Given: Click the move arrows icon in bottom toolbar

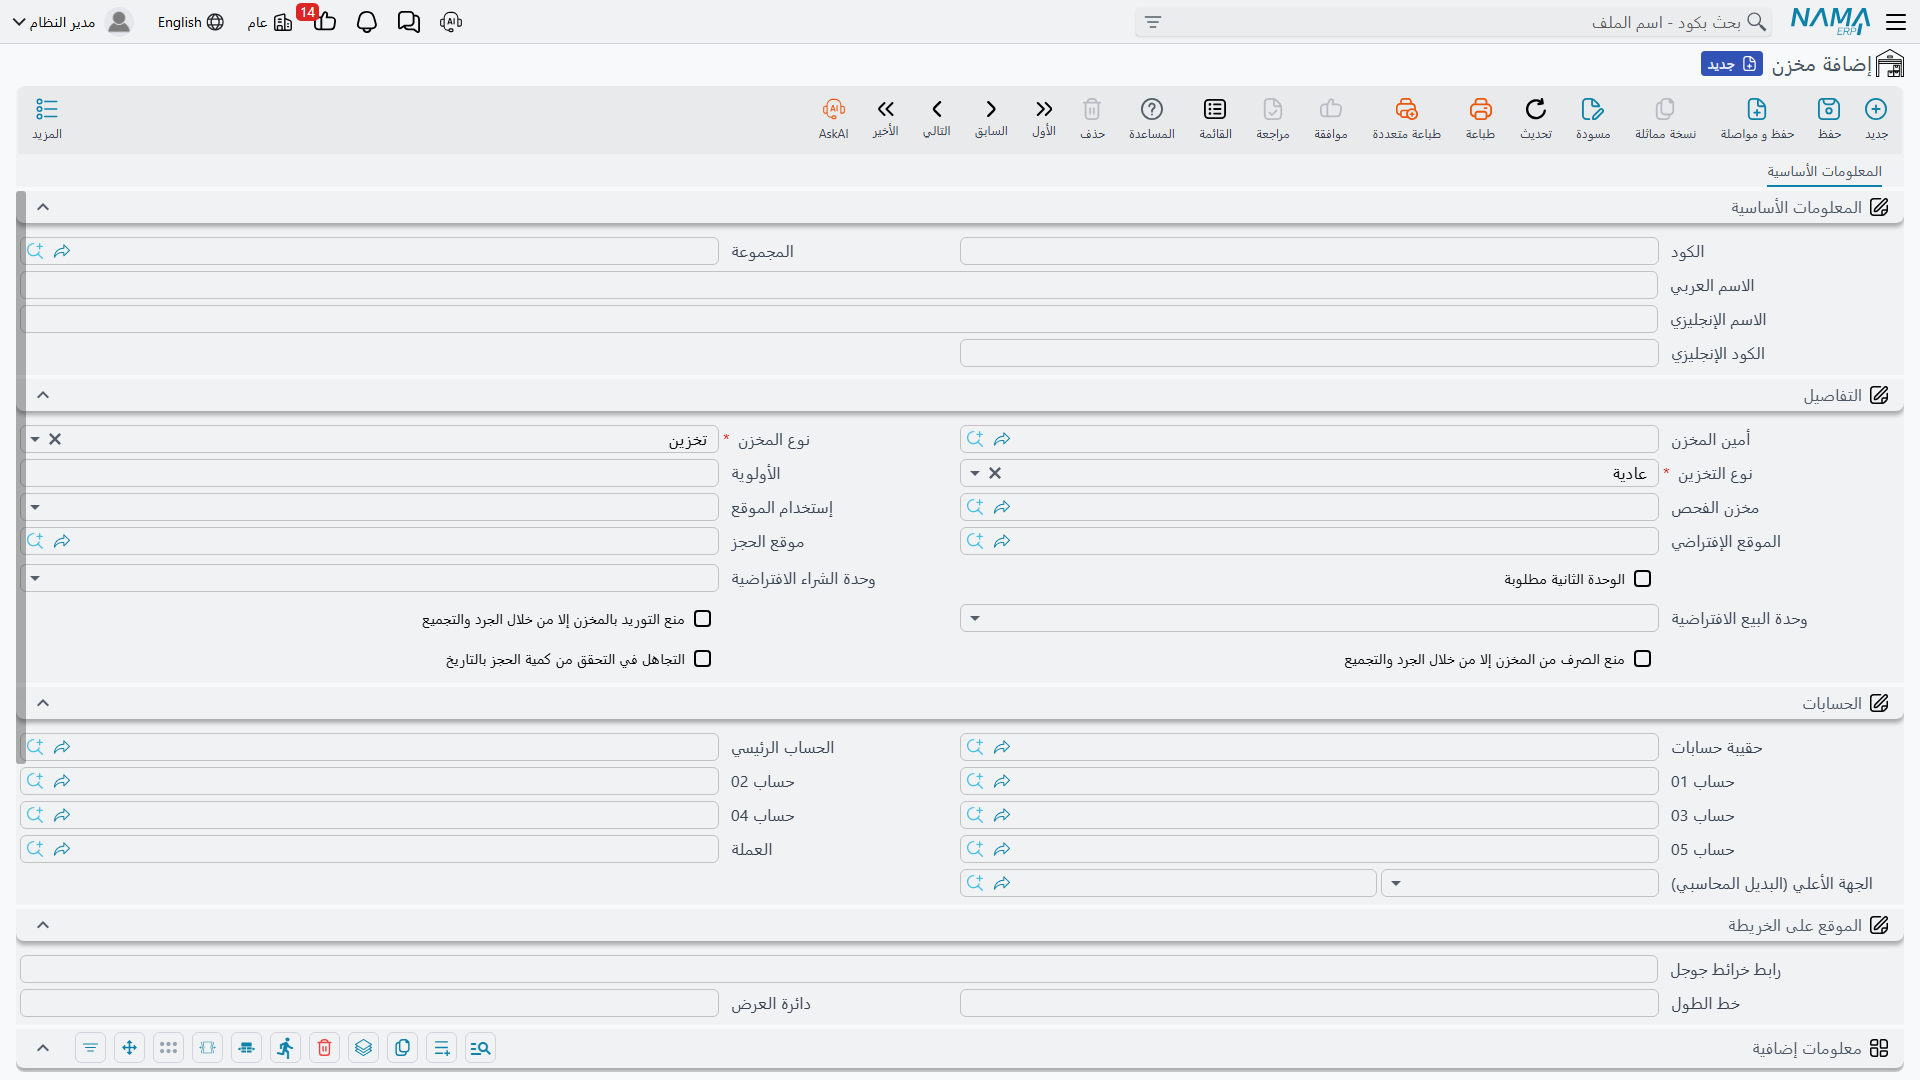Looking at the screenshot, I should (x=129, y=1048).
